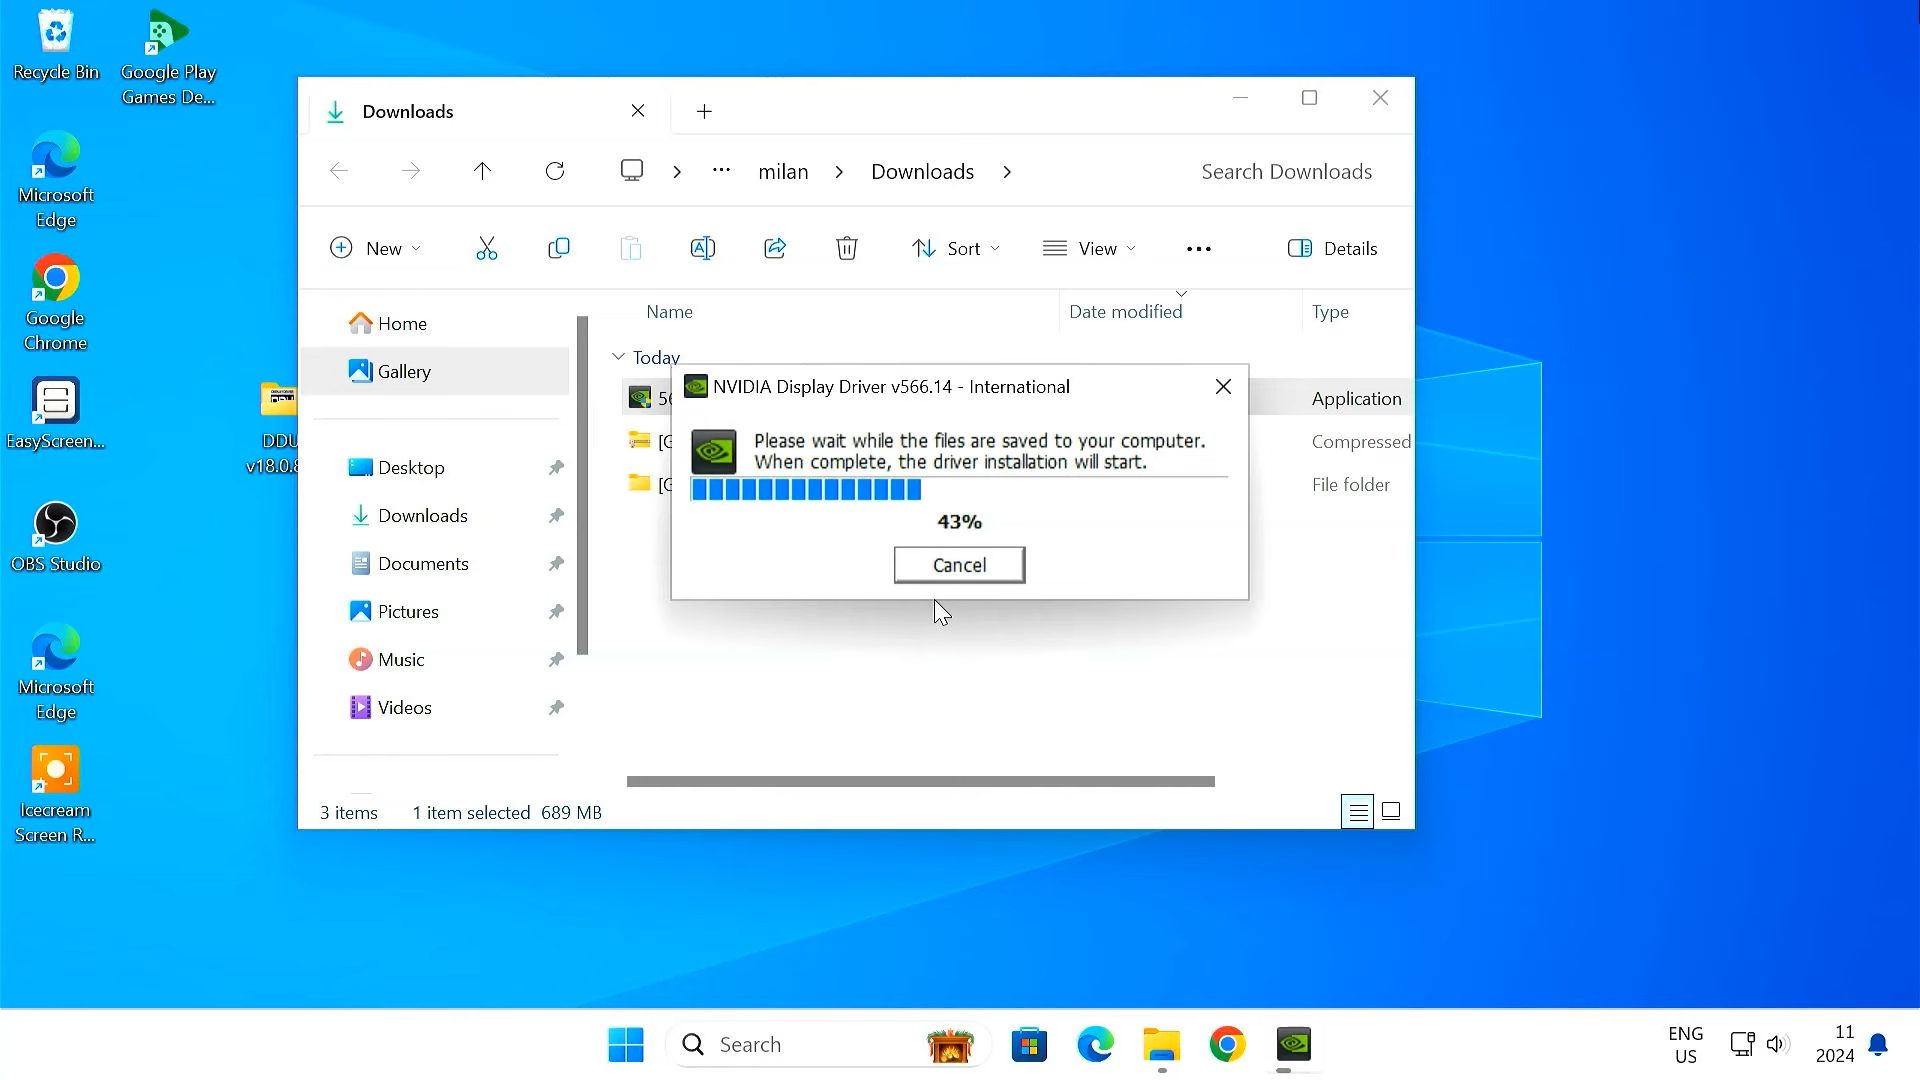This screenshot has height=1080, width=1920.
Task: Open File Explorer from taskbar
Action: (1161, 1044)
